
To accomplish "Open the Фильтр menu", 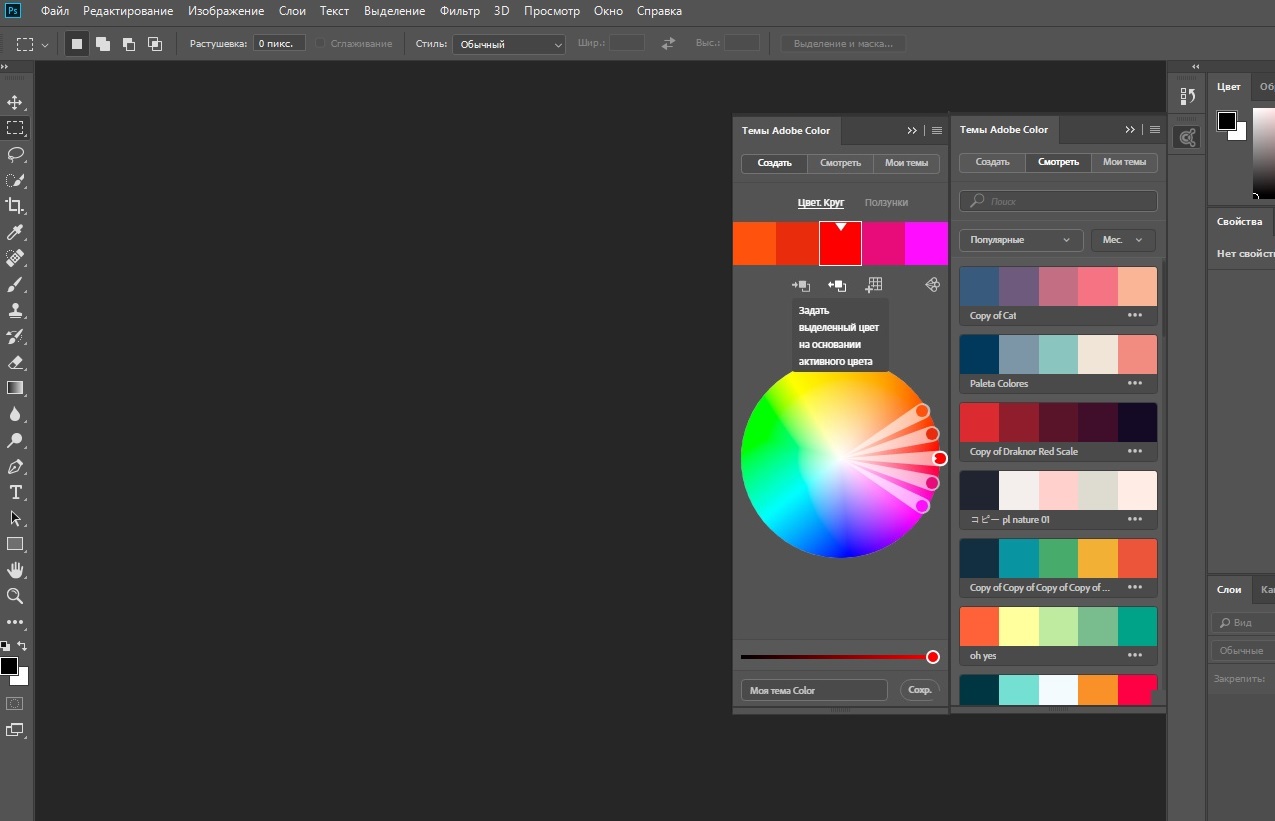I will [460, 11].
